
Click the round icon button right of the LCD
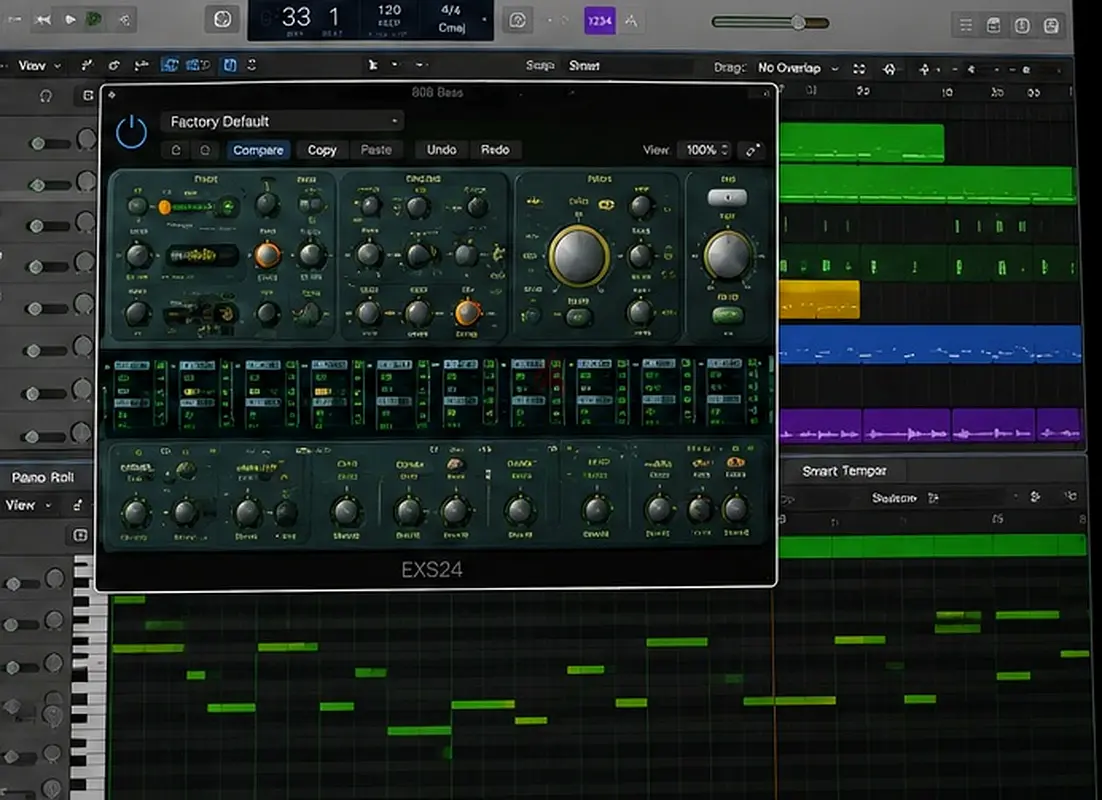tap(518, 20)
